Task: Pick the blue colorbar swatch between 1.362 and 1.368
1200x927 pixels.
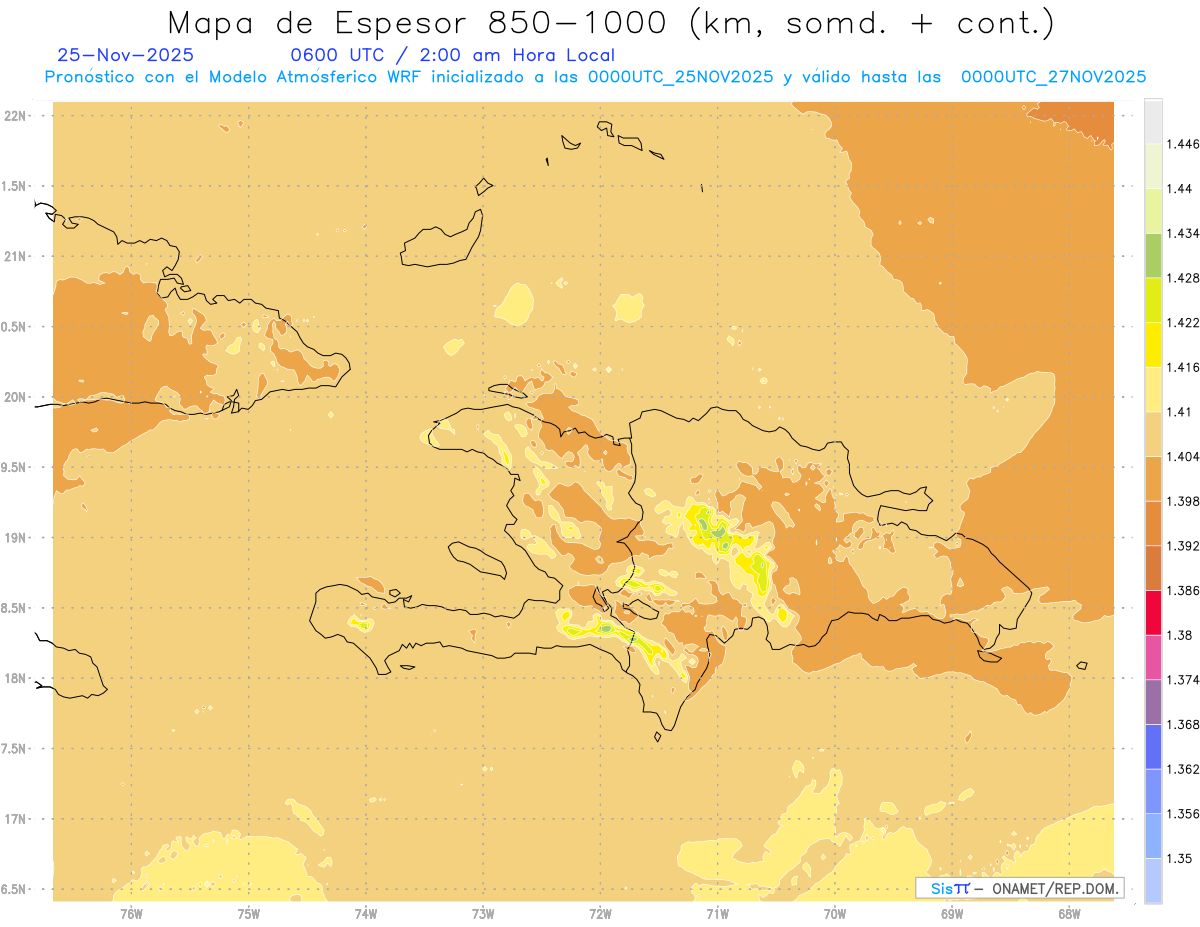Action: point(1153,747)
